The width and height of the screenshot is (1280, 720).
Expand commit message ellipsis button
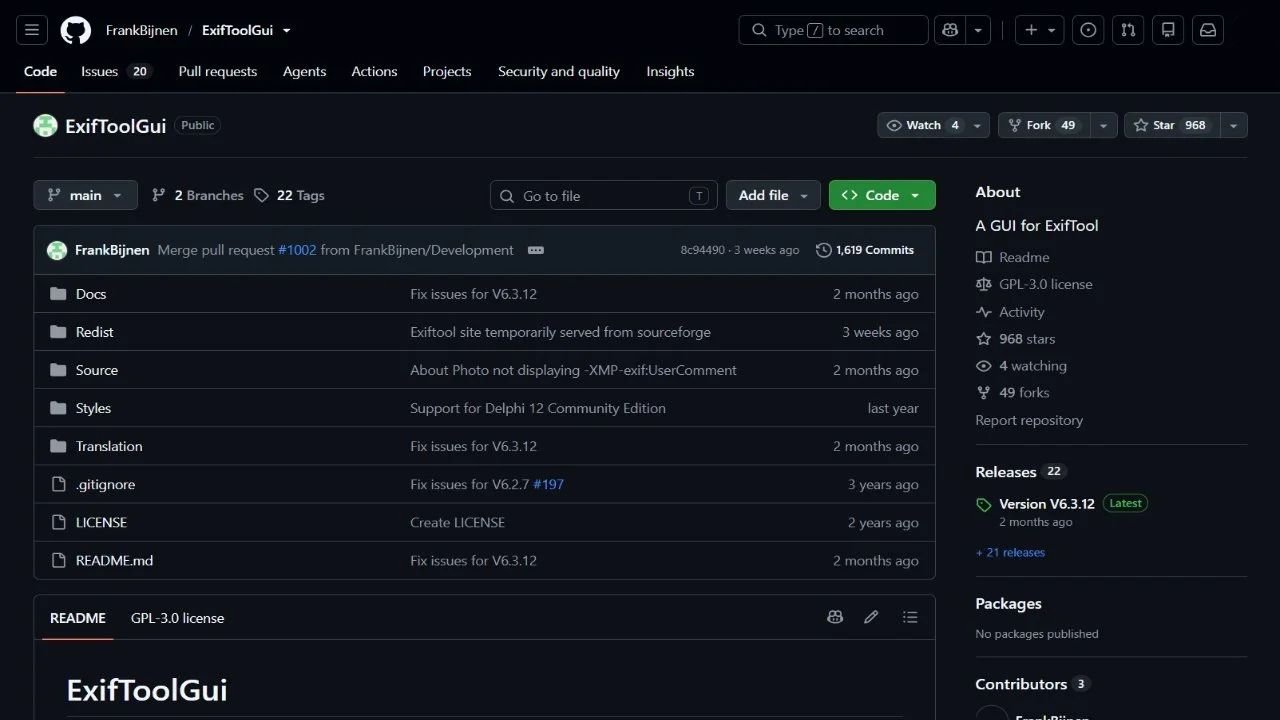click(x=536, y=250)
